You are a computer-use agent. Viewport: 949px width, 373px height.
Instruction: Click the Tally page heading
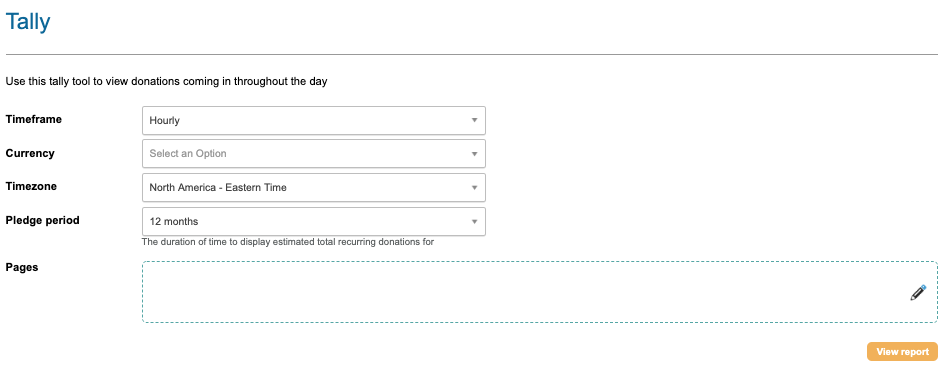click(28, 22)
